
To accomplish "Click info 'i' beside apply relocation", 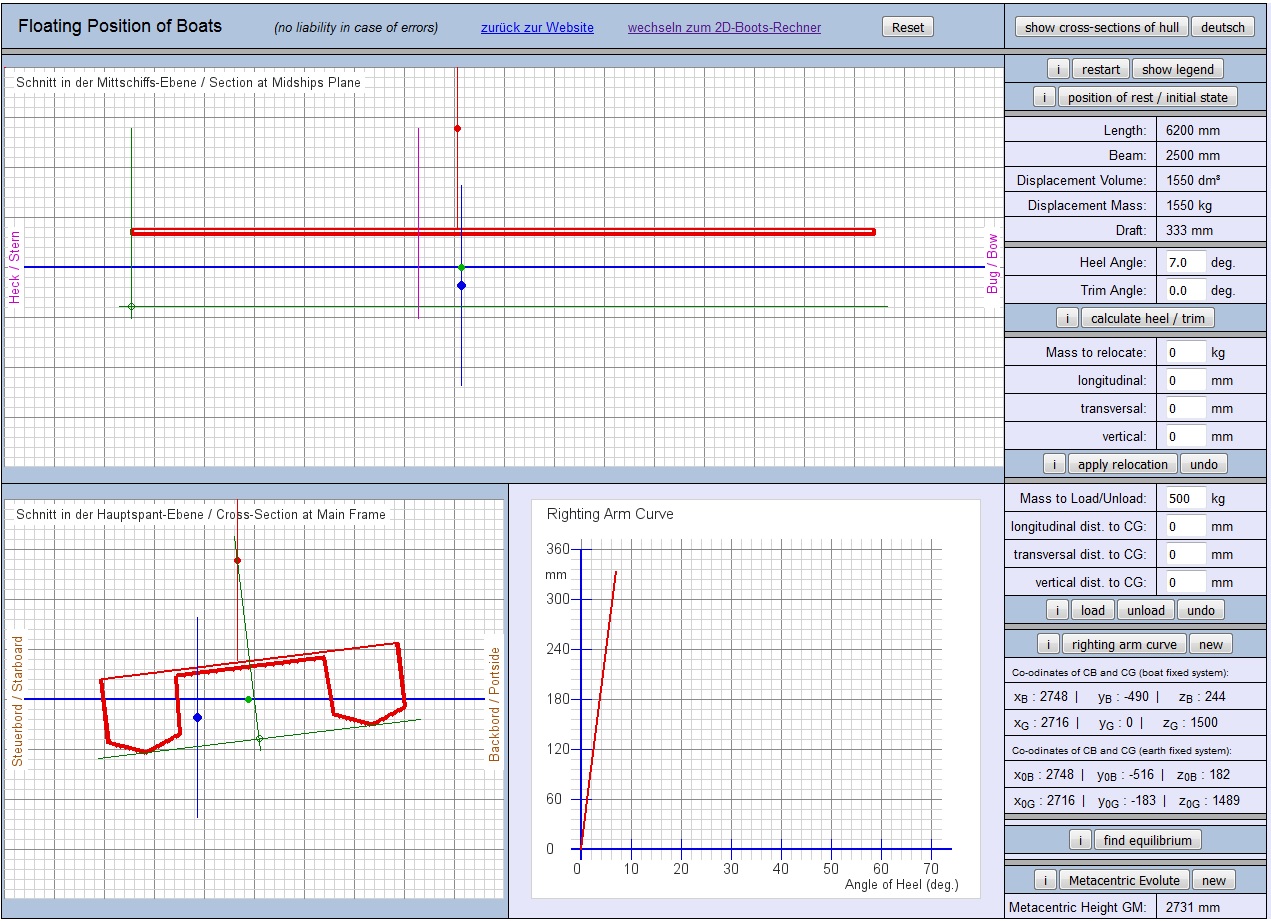I will coord(1054,464).
